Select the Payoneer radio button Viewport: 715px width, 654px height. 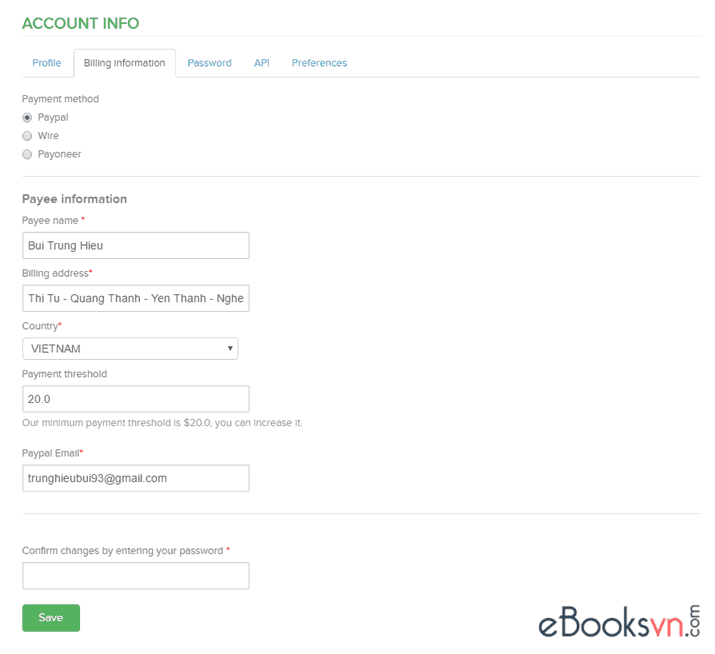pos(27,154)
